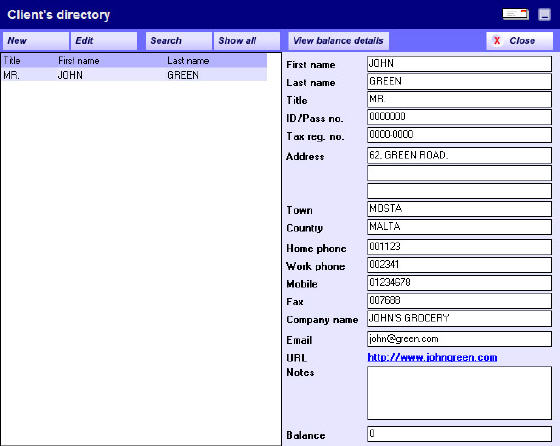
Task: Click the Home phone field 001123
Action: pyautogui.click(x=459, y=247)
